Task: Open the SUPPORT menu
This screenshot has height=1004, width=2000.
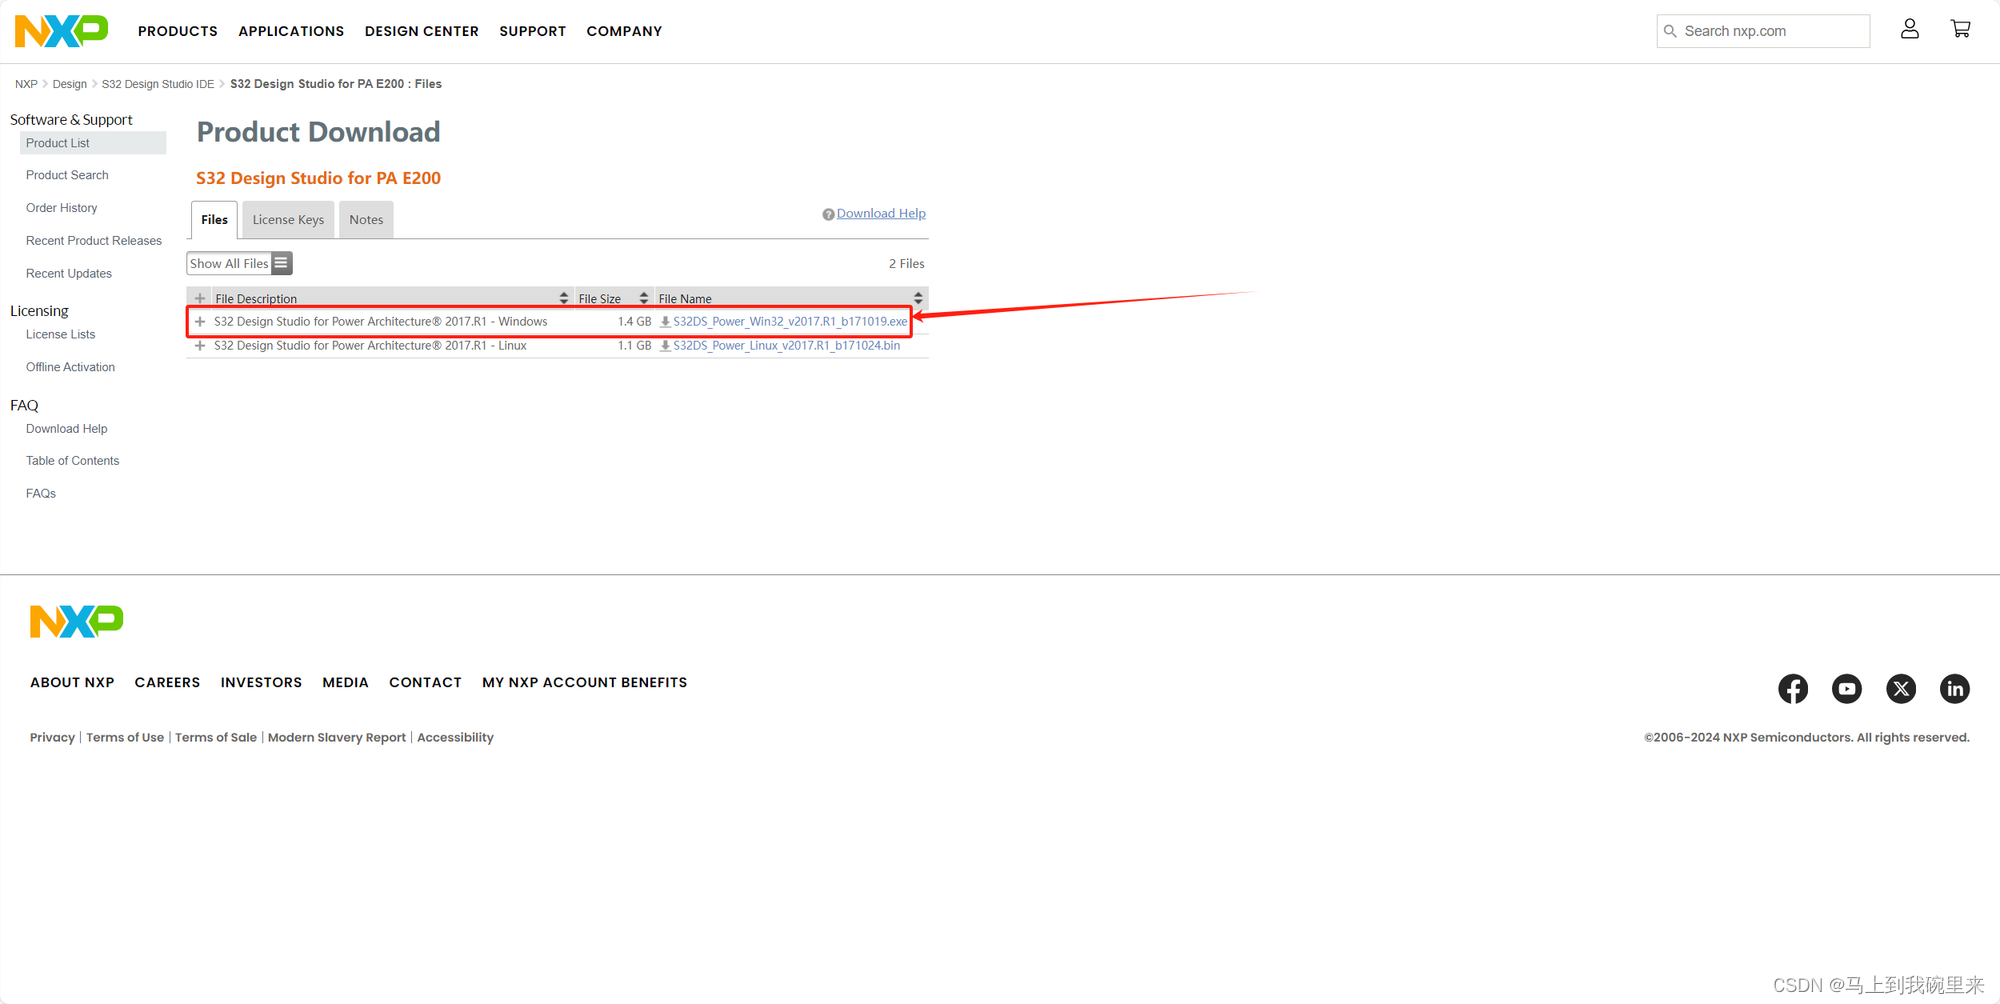Action: click(x=533, y=31)
